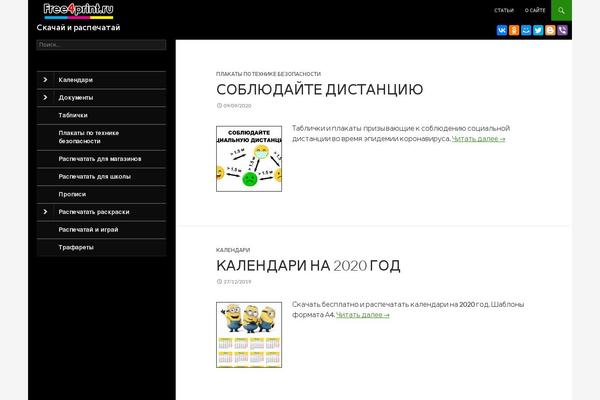Open Документы in the sidebar

[76, 98]
